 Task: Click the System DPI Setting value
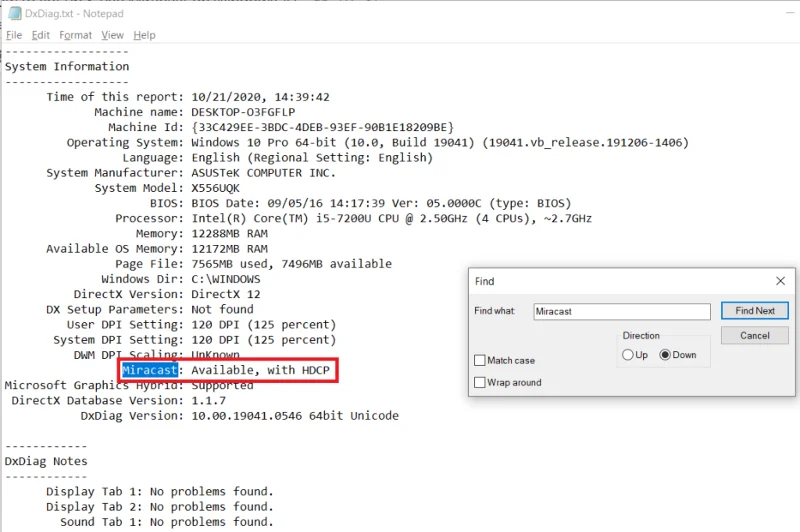[264, 340]
